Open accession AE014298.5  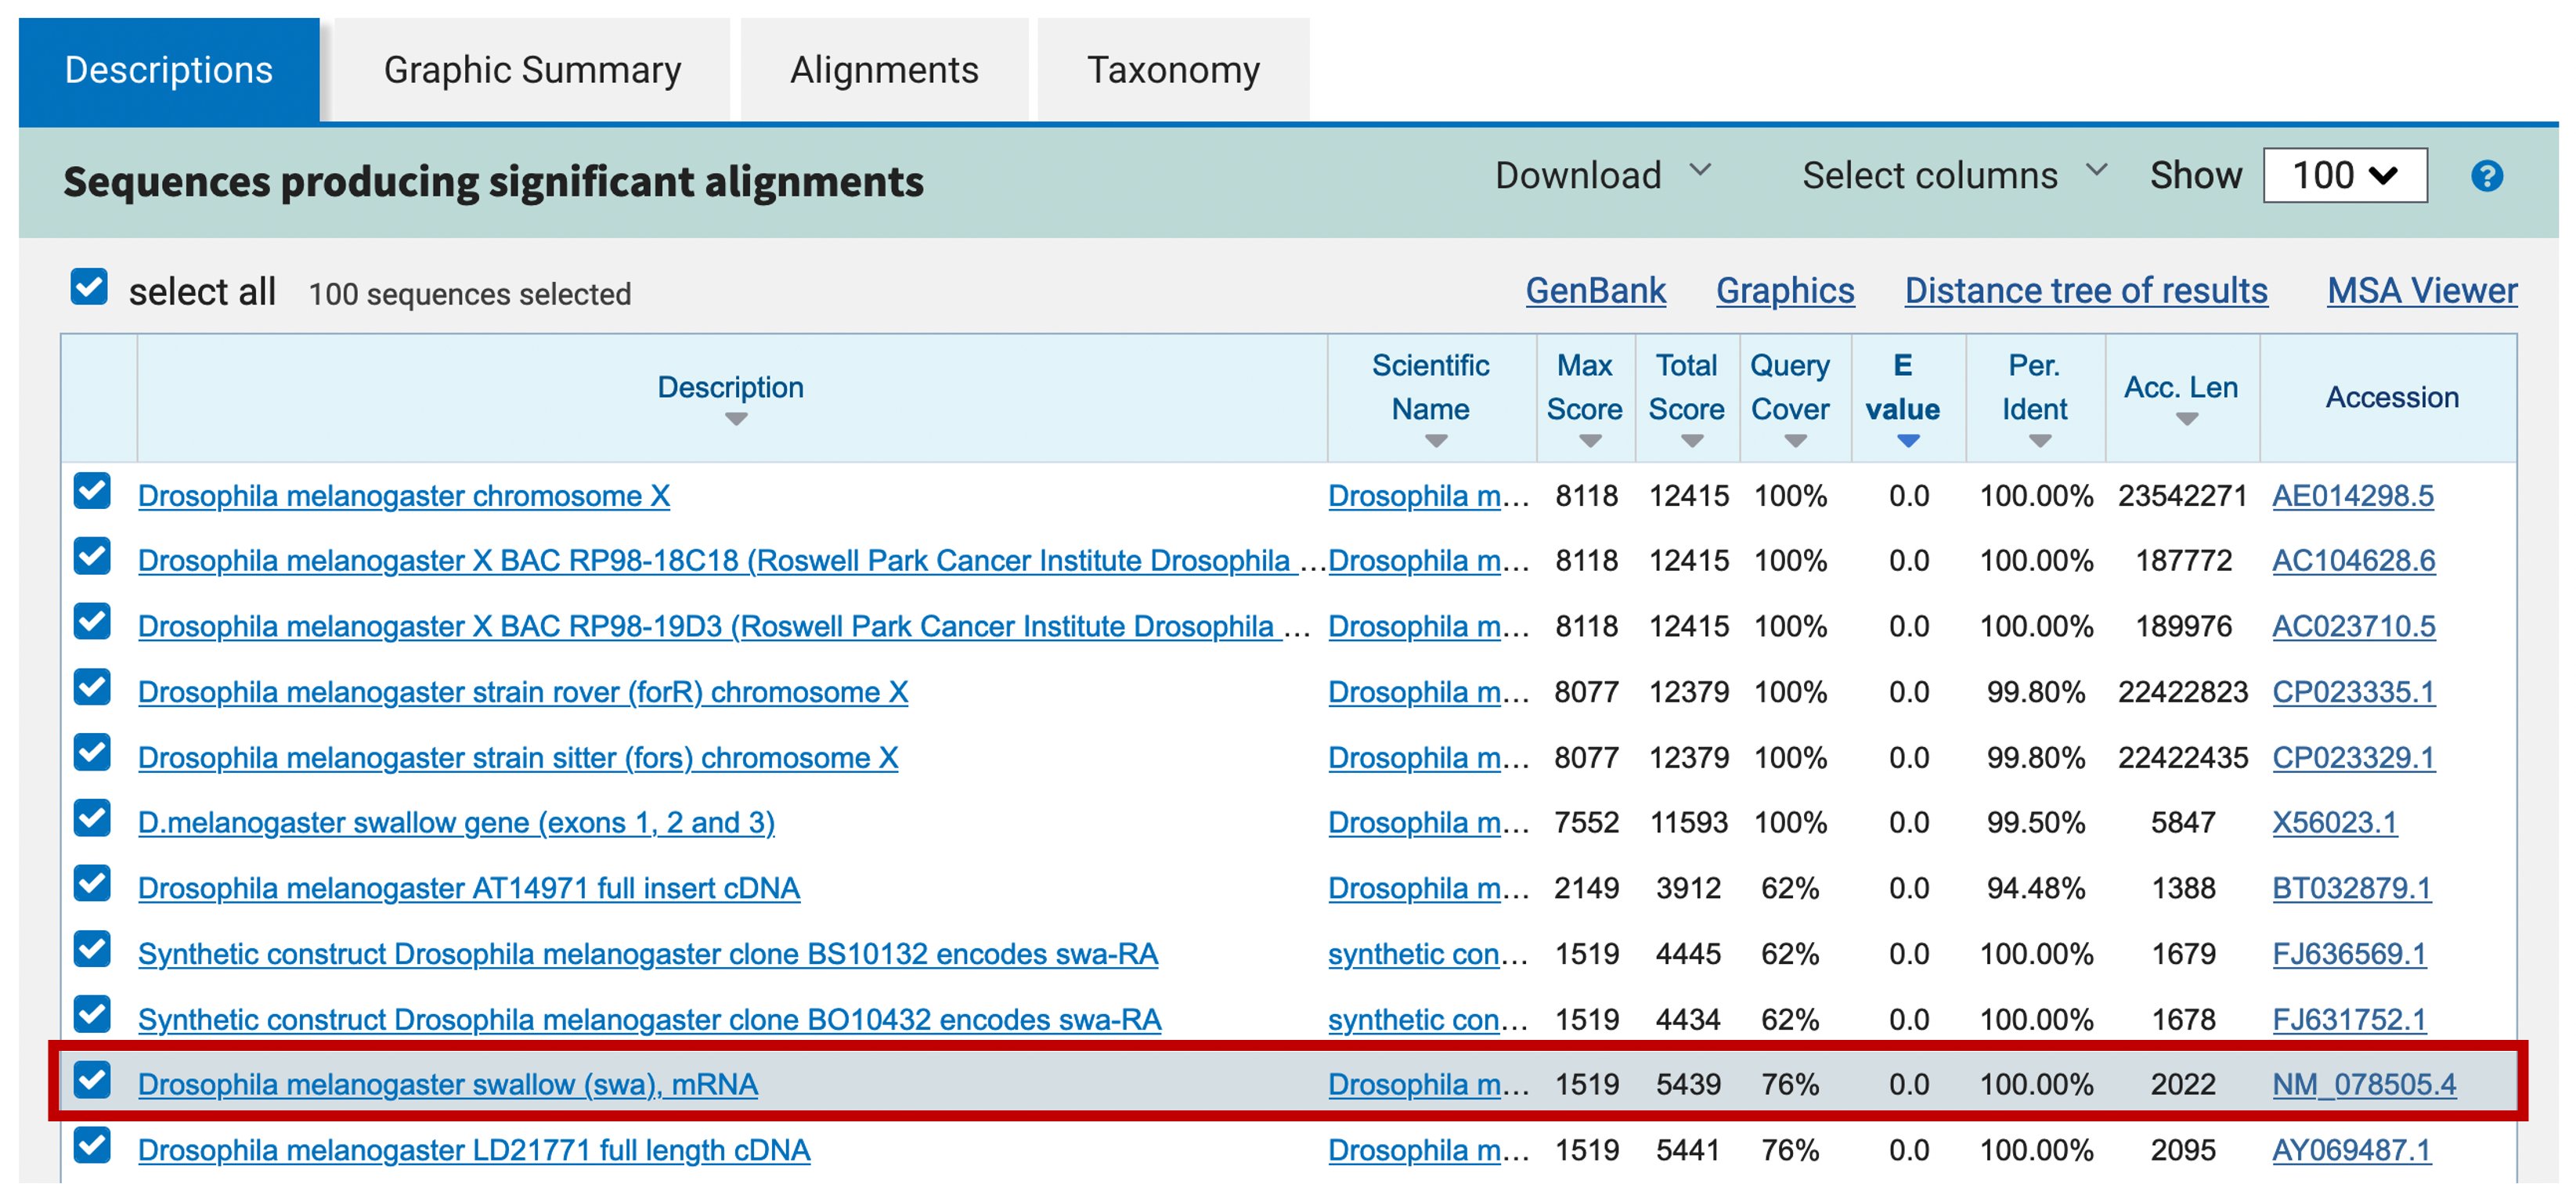(2353, 496)
